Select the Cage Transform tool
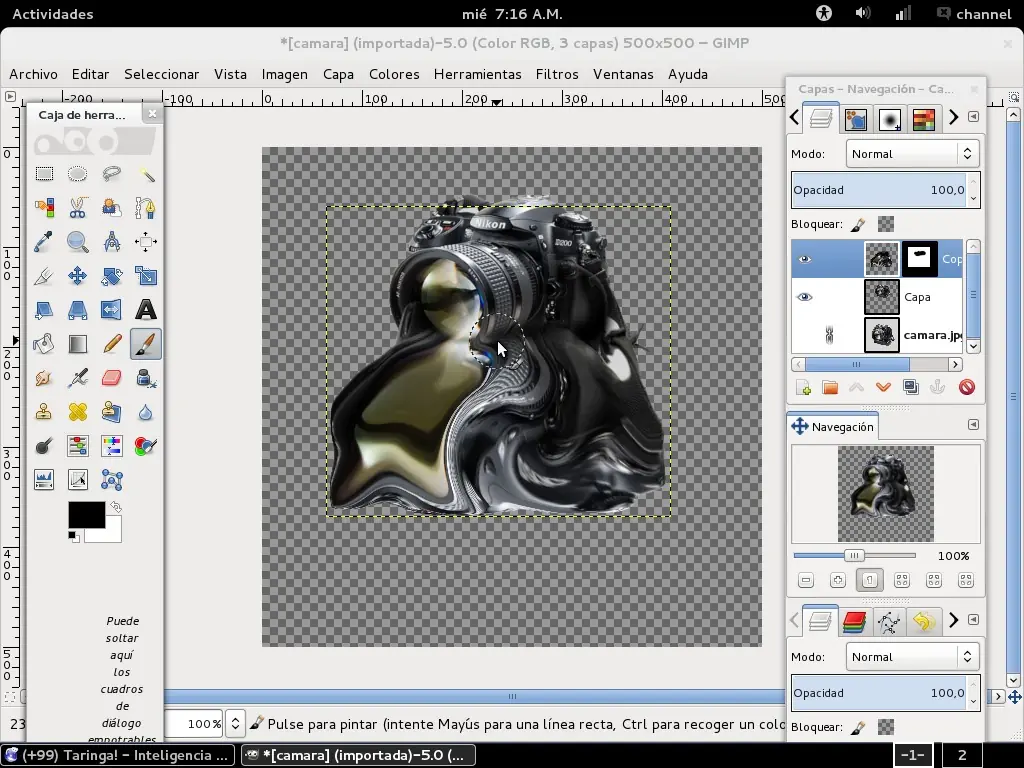Screen dimensions: 1024x768 [x=112, y=480]
